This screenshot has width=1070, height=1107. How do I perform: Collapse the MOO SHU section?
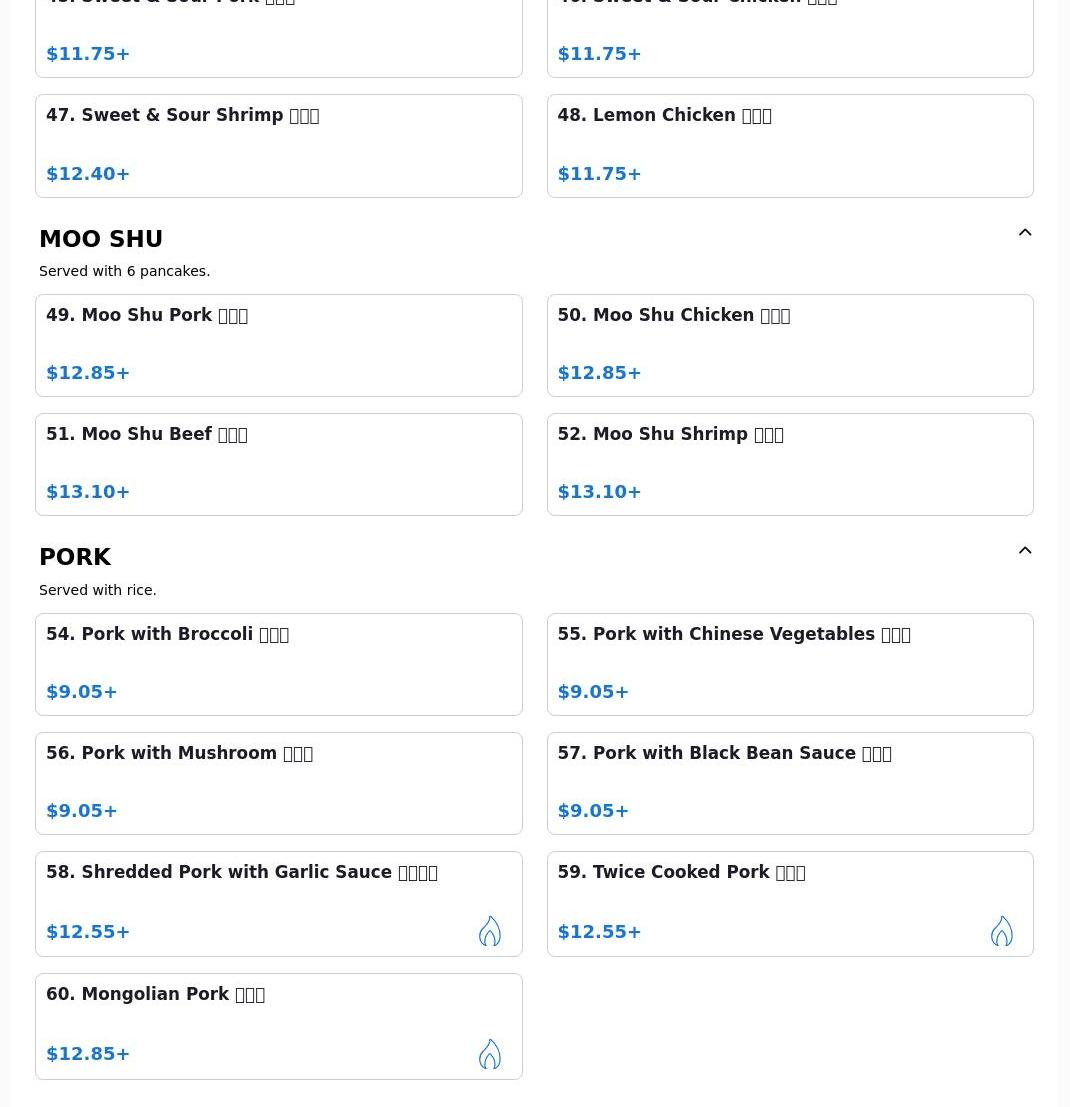click(1025, 233)
